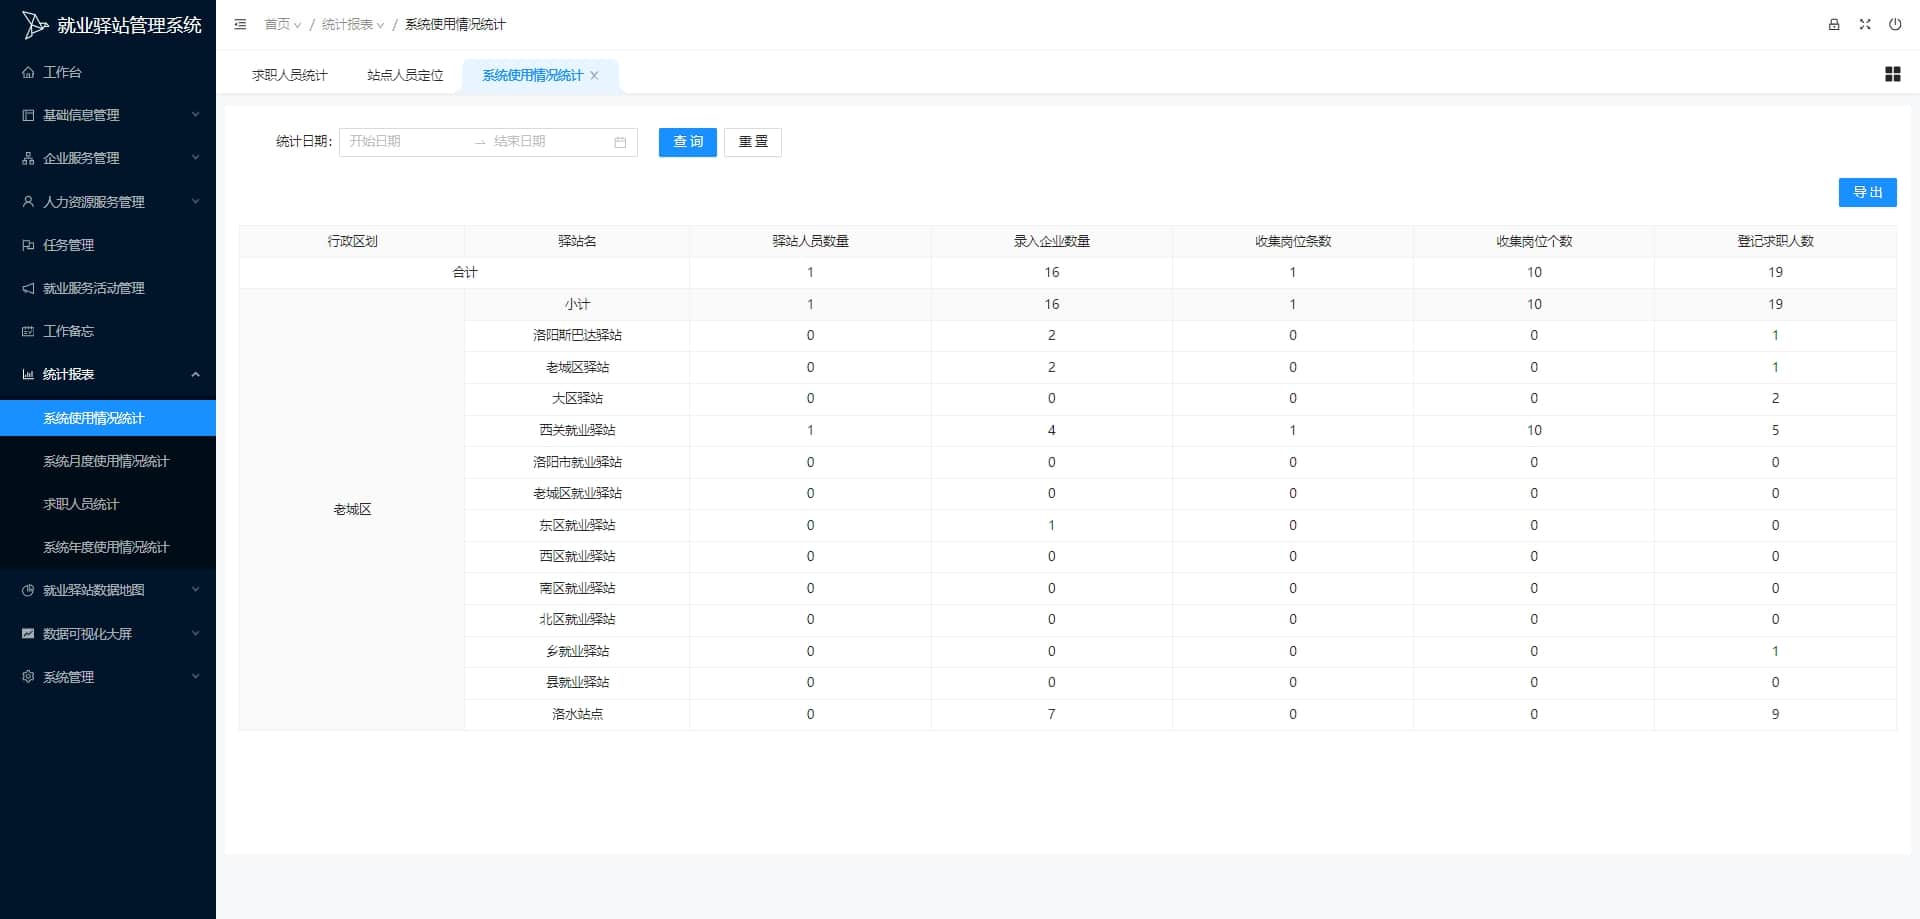This screenshot has height=919, width=1920.
Task: Open 首页 breadcrumb dropdown
Action: coord(282,24)
